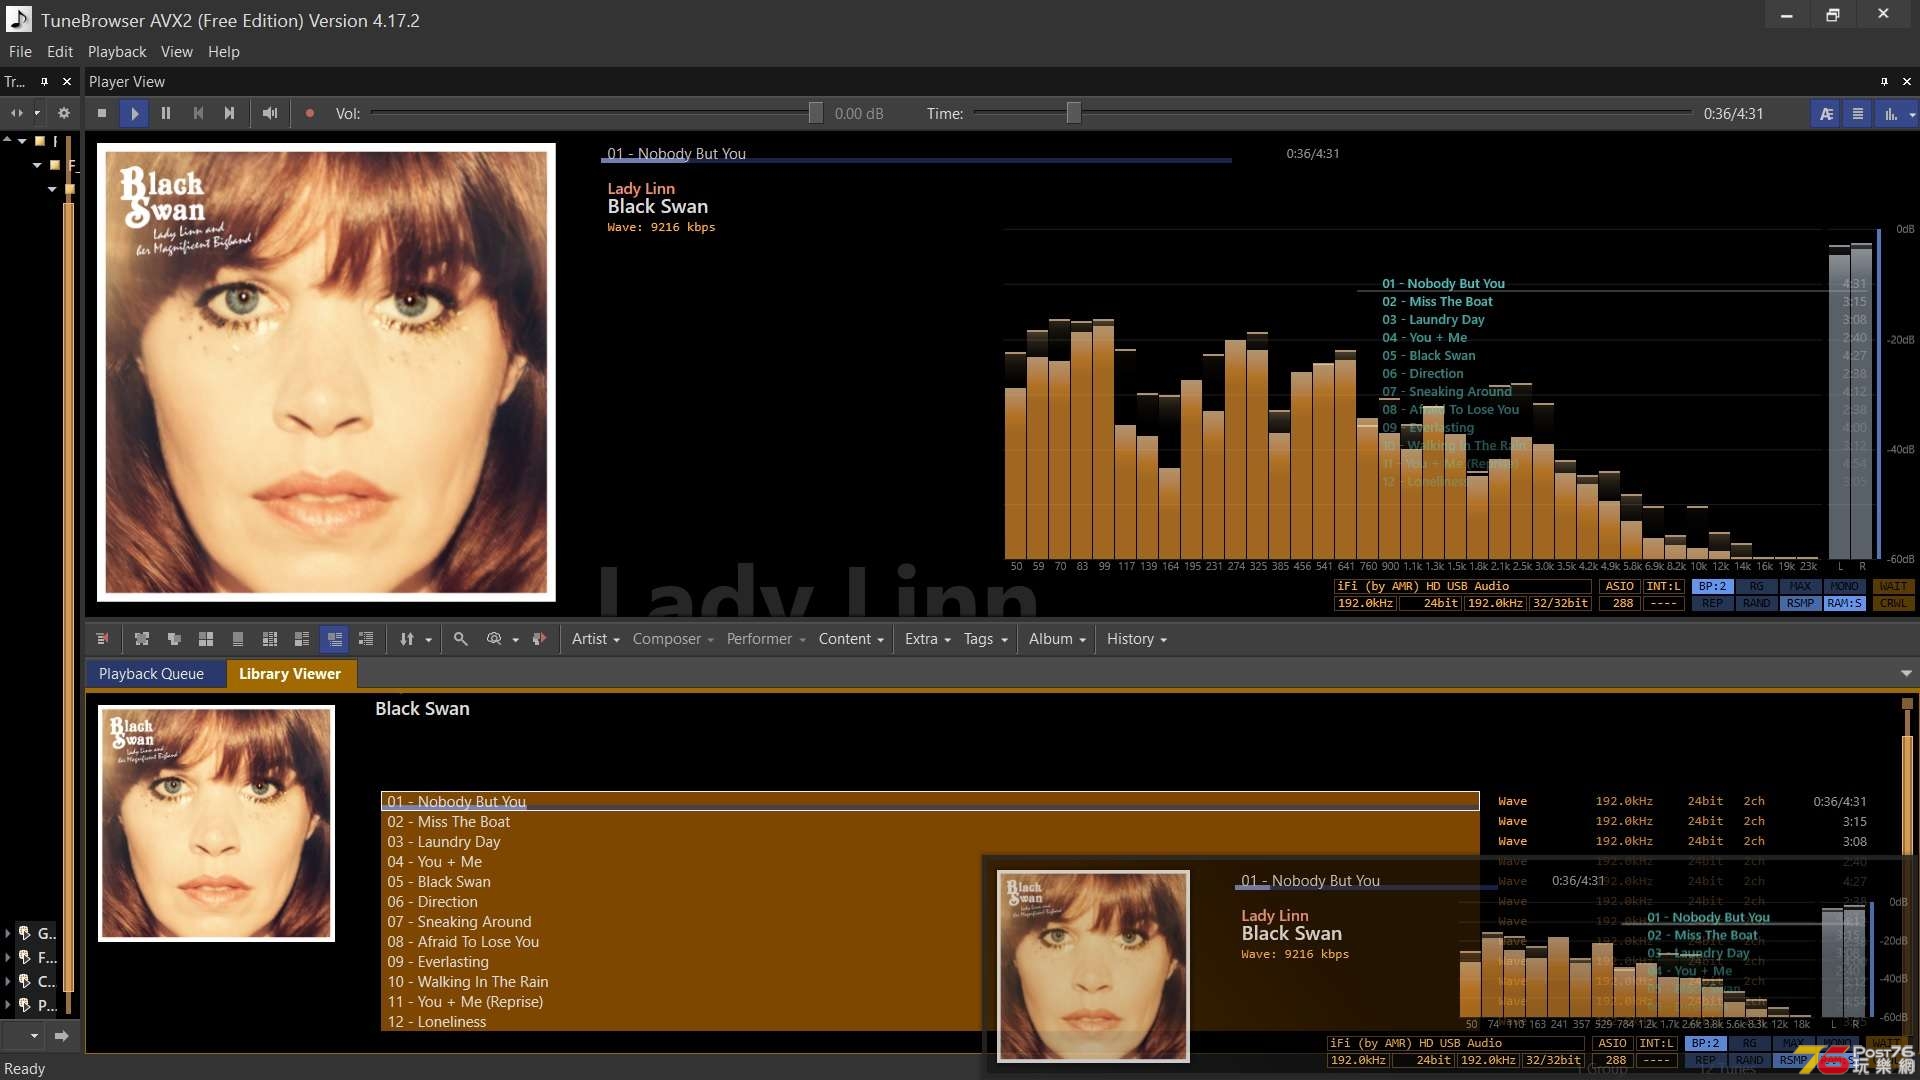The image size is (1920, 1080).
Task: Toggle the MONO indicator
Action: click(1844, 587)
